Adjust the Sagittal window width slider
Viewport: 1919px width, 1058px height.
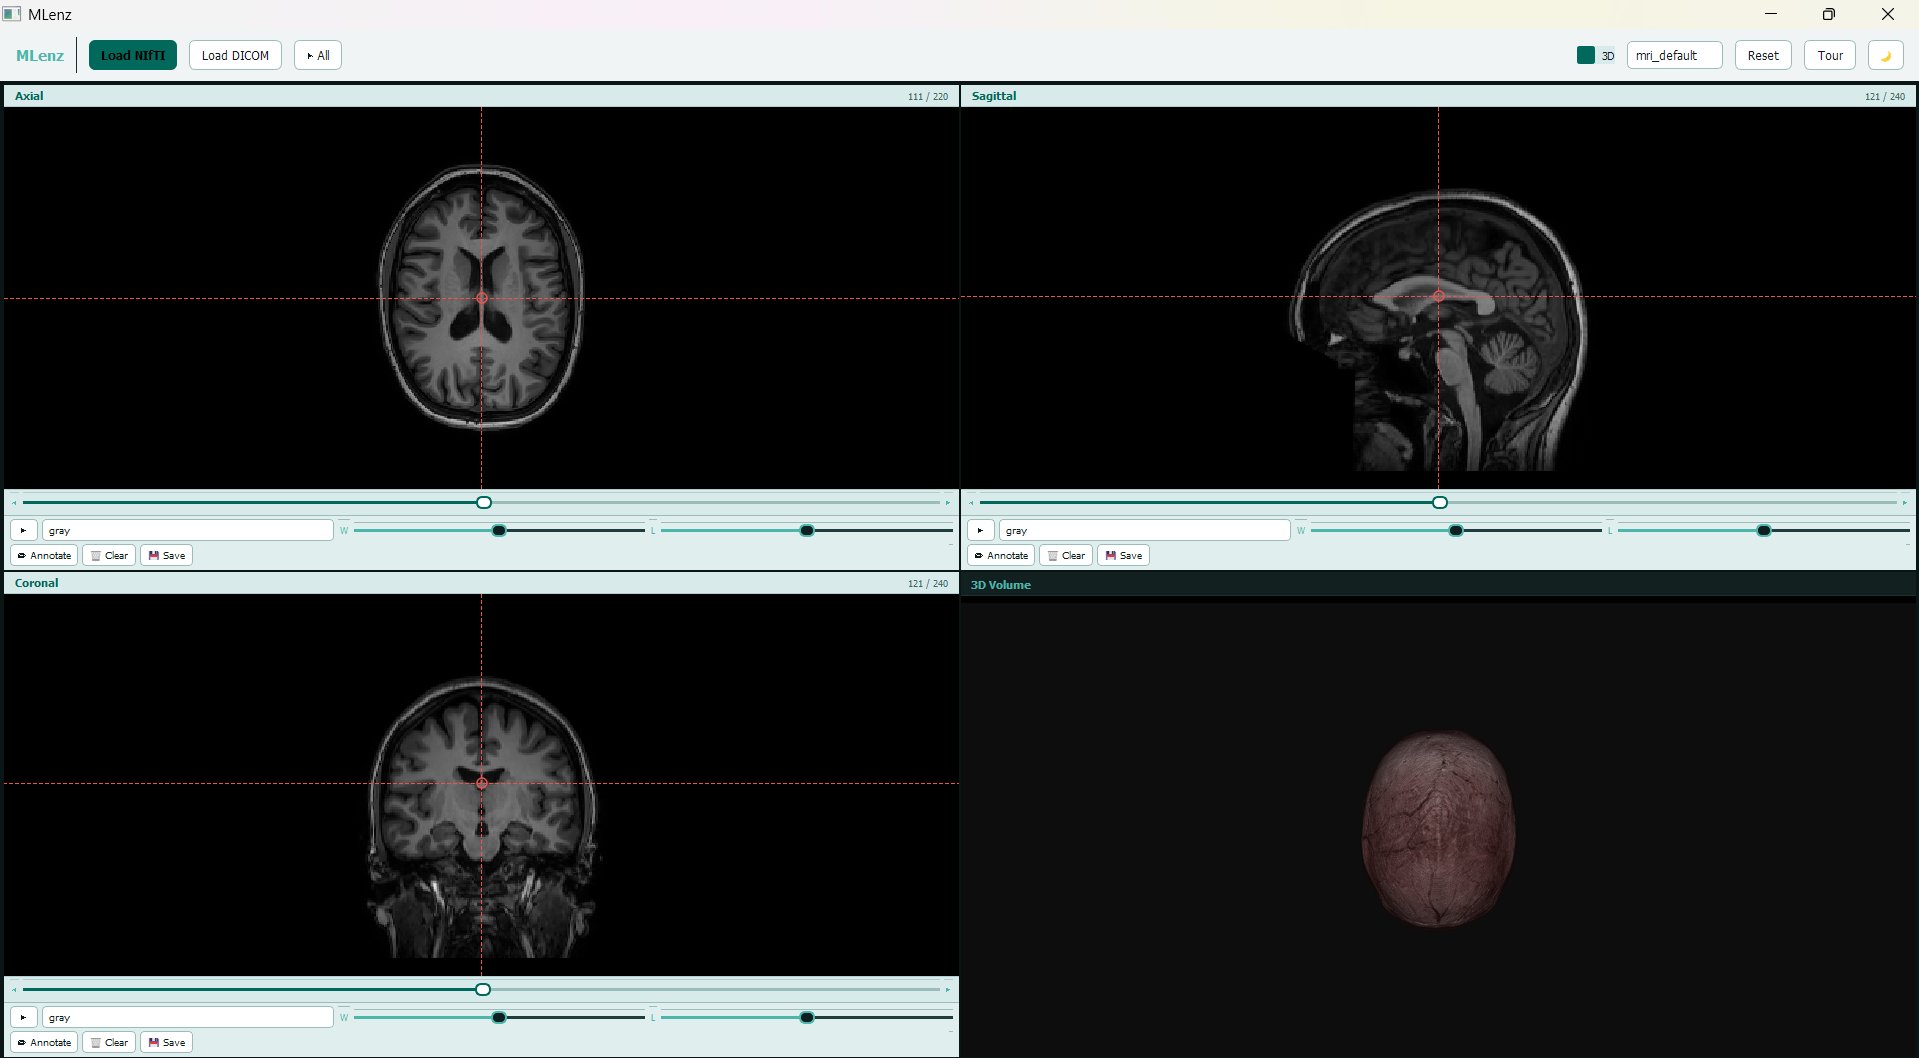pyautogui.click(x=1456, y=530)
